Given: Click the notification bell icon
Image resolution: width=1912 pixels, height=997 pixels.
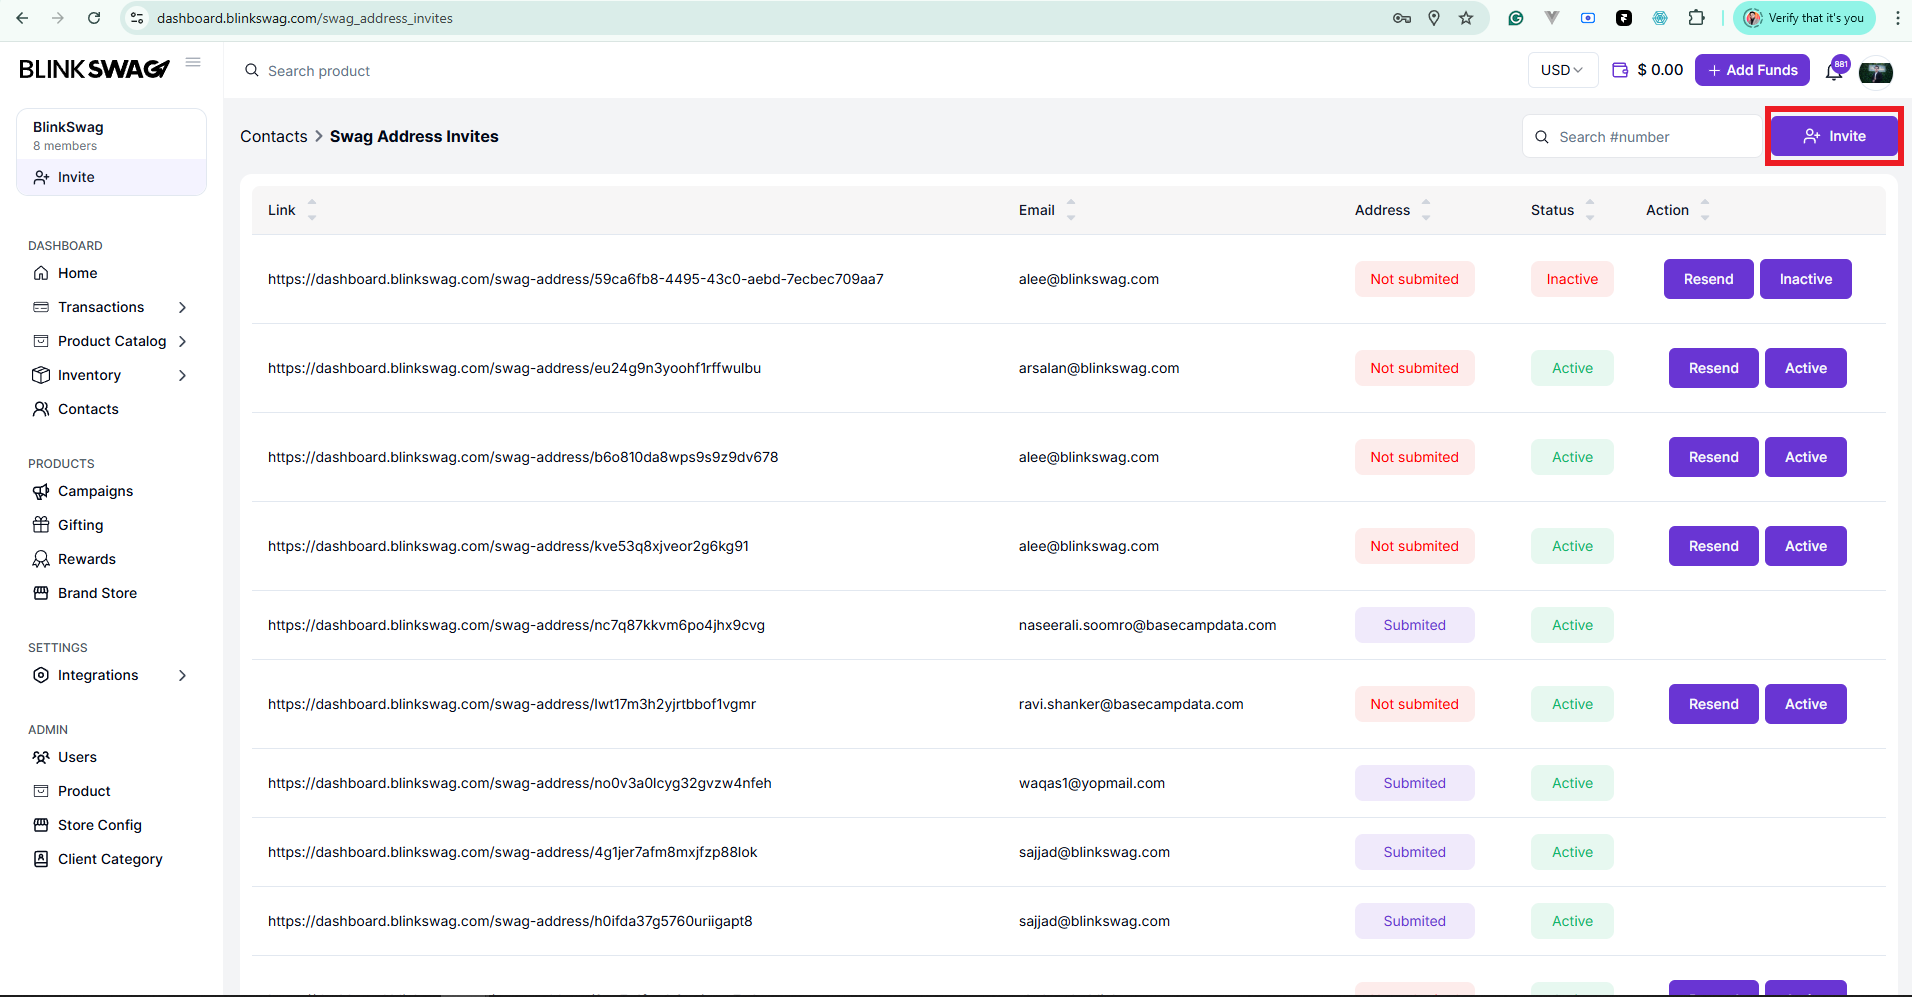Looking at the screenshot, I should point(1834,71).
